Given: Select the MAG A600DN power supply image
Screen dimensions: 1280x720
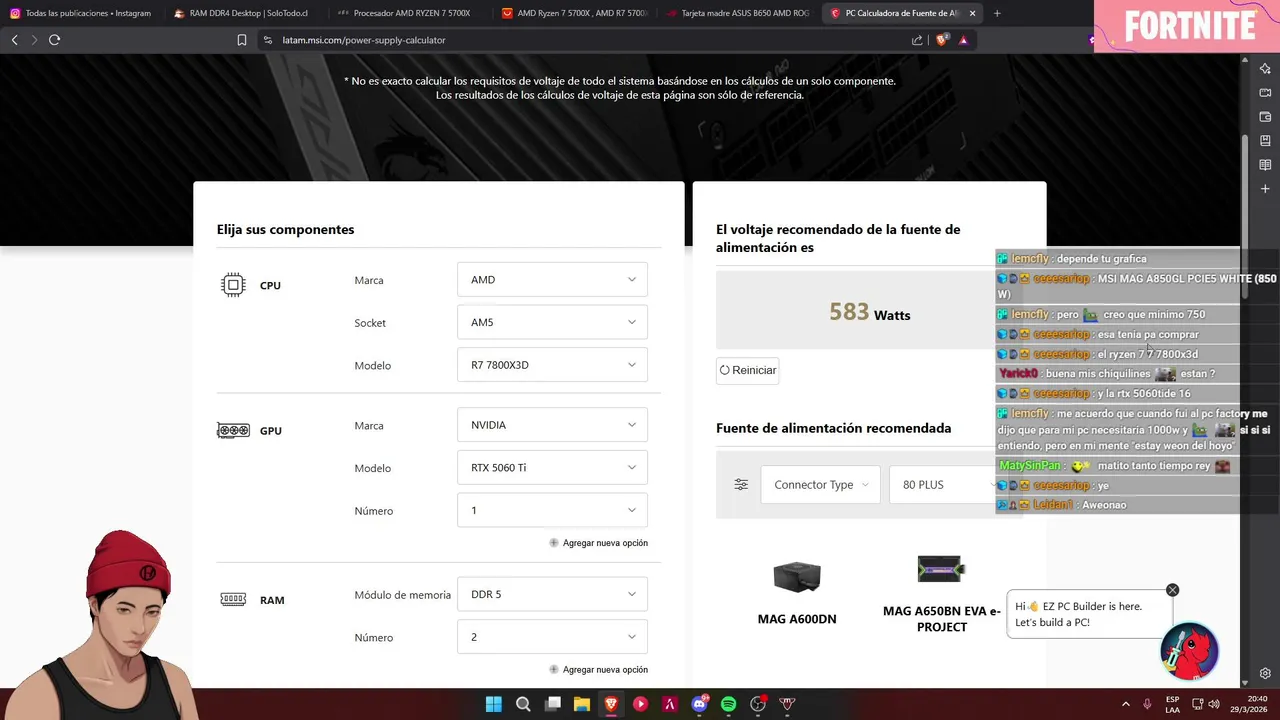Looking at the screenshot, I should point(797,577).
